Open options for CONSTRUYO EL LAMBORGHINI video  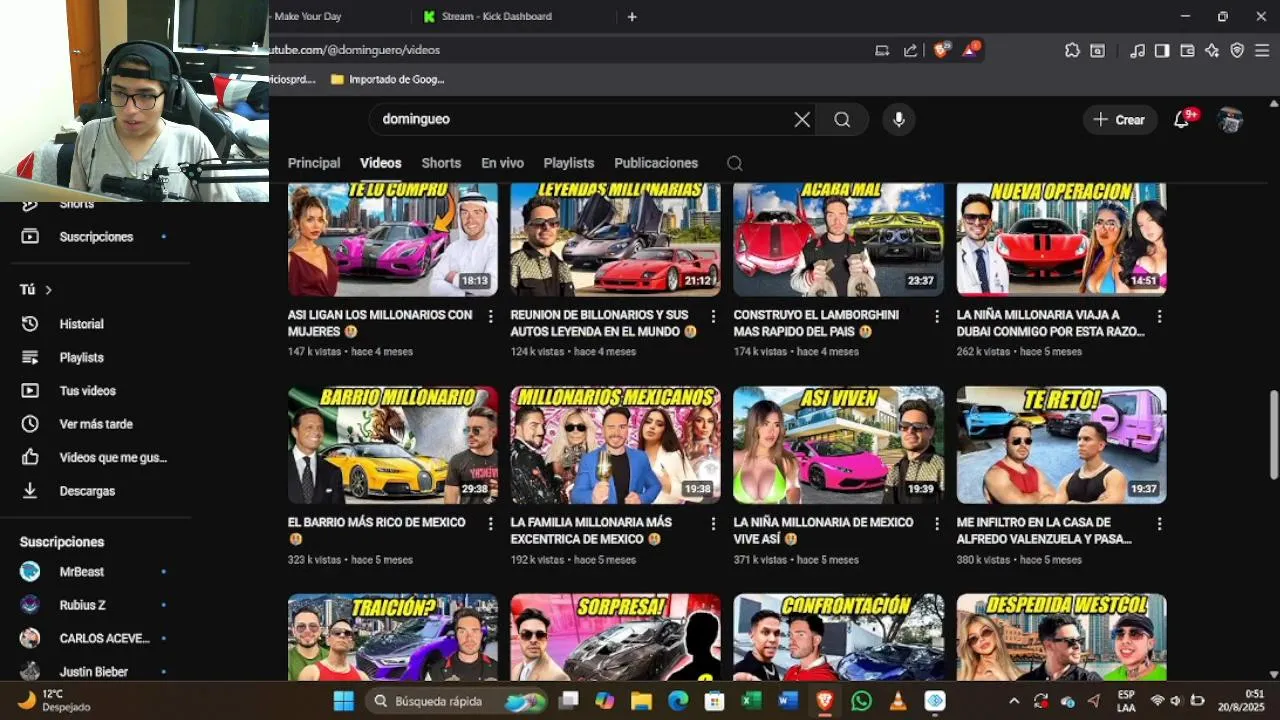tap(937, 316)
